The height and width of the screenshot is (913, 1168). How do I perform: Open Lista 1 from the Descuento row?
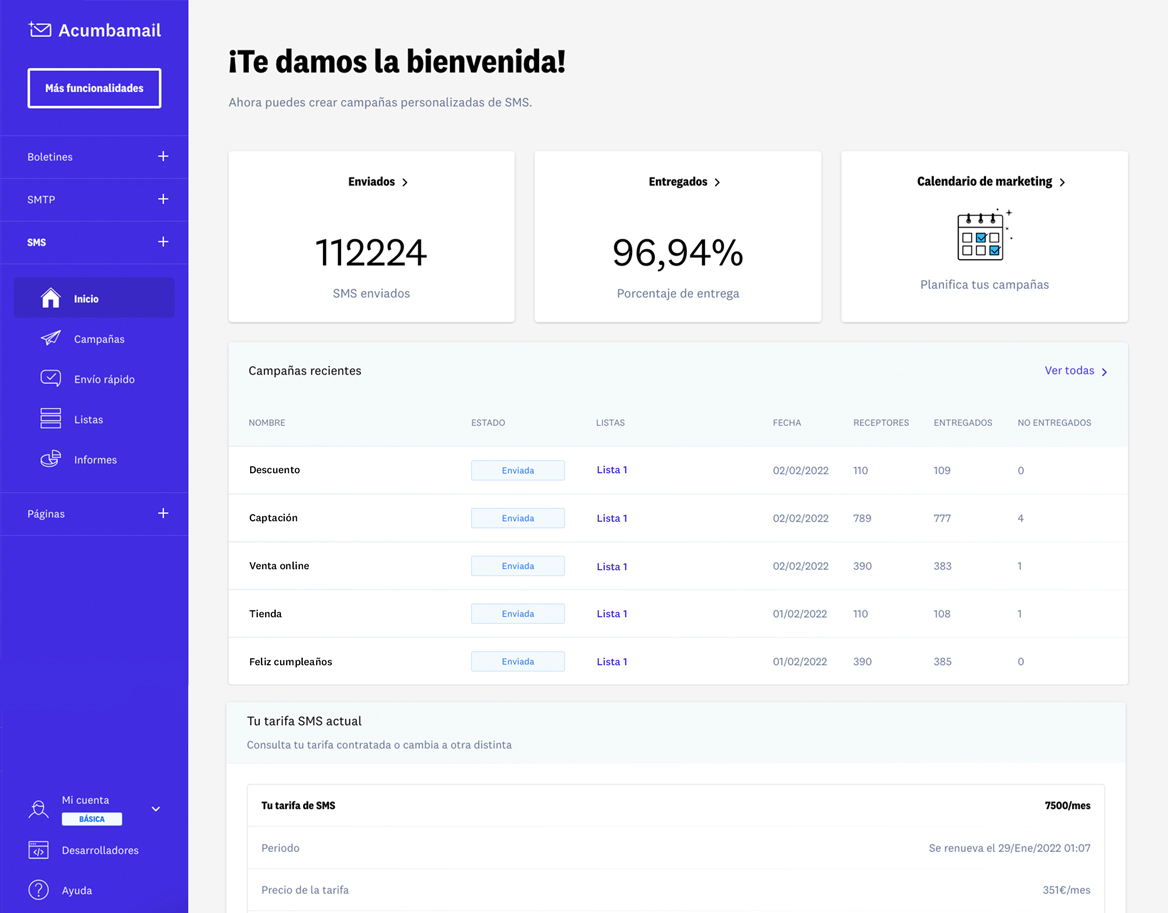(611, 469)
